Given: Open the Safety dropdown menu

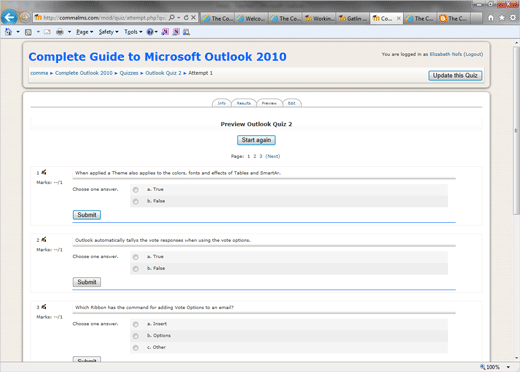Looking at the screenshot, I should (x=108, y=32).
